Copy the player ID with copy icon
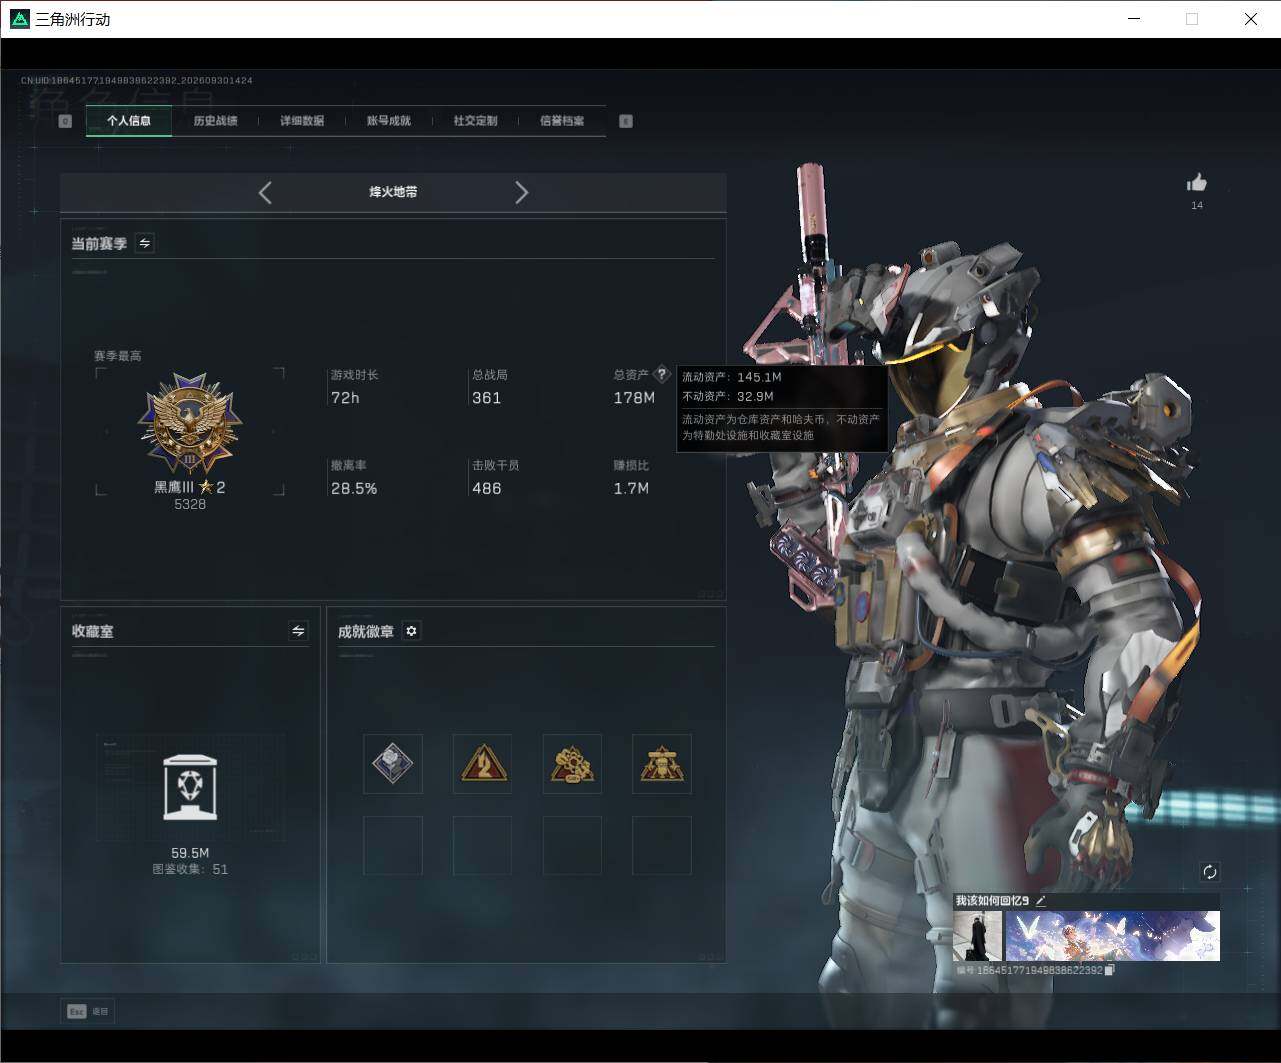The image size is (1281, 1063). 1109,970
